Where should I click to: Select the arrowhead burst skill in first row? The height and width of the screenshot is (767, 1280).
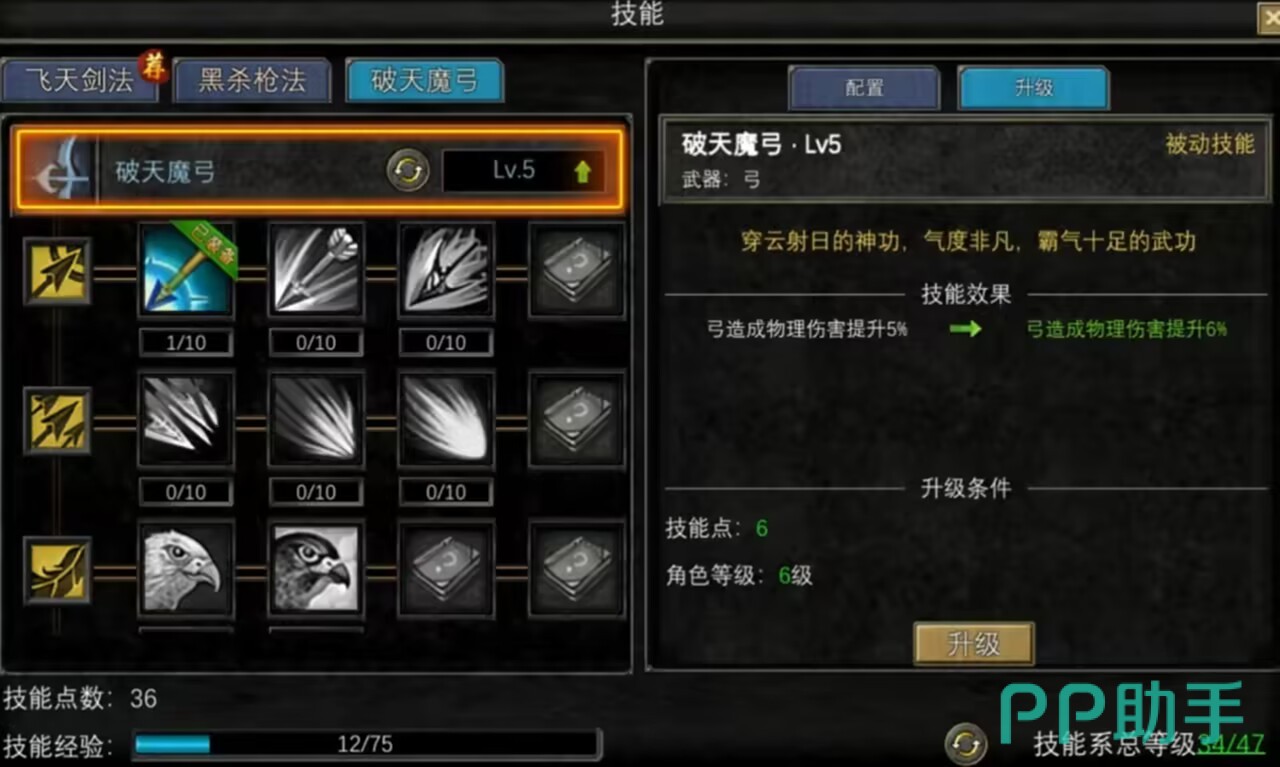446,271
